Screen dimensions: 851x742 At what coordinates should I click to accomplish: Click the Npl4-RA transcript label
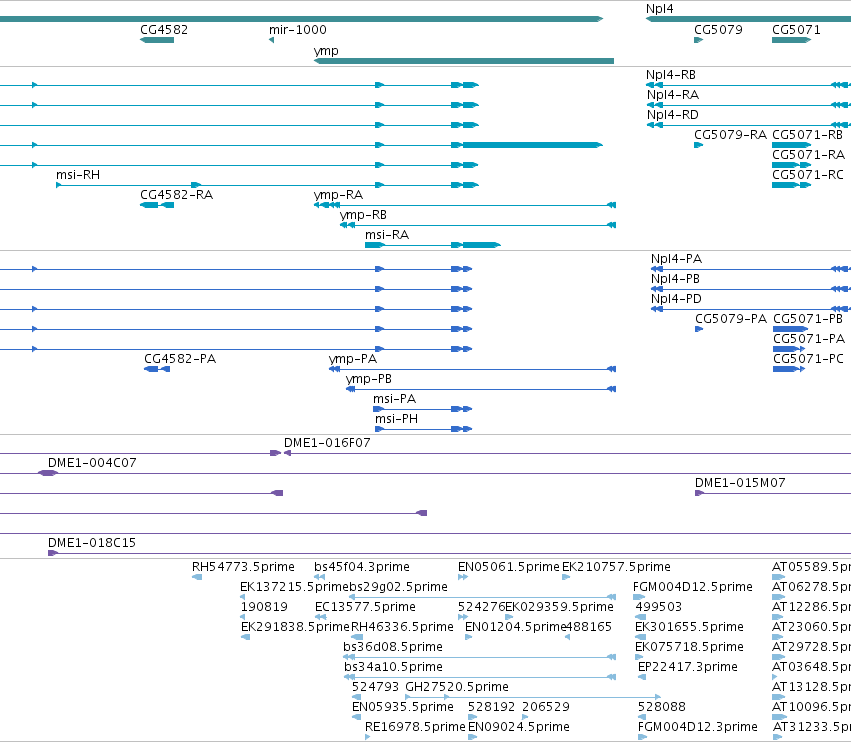[672, 95]
